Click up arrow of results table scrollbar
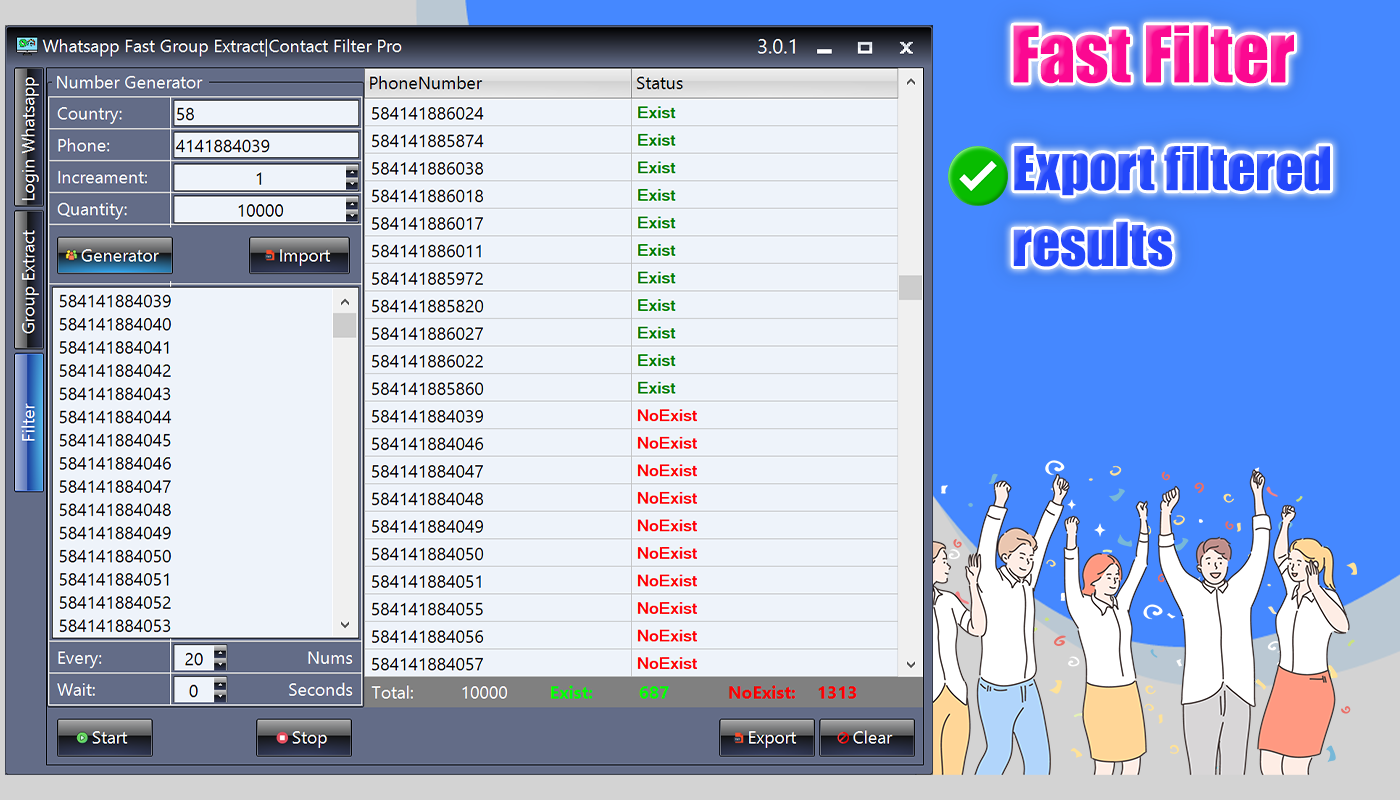1400x800 pixels. (910, 83)
